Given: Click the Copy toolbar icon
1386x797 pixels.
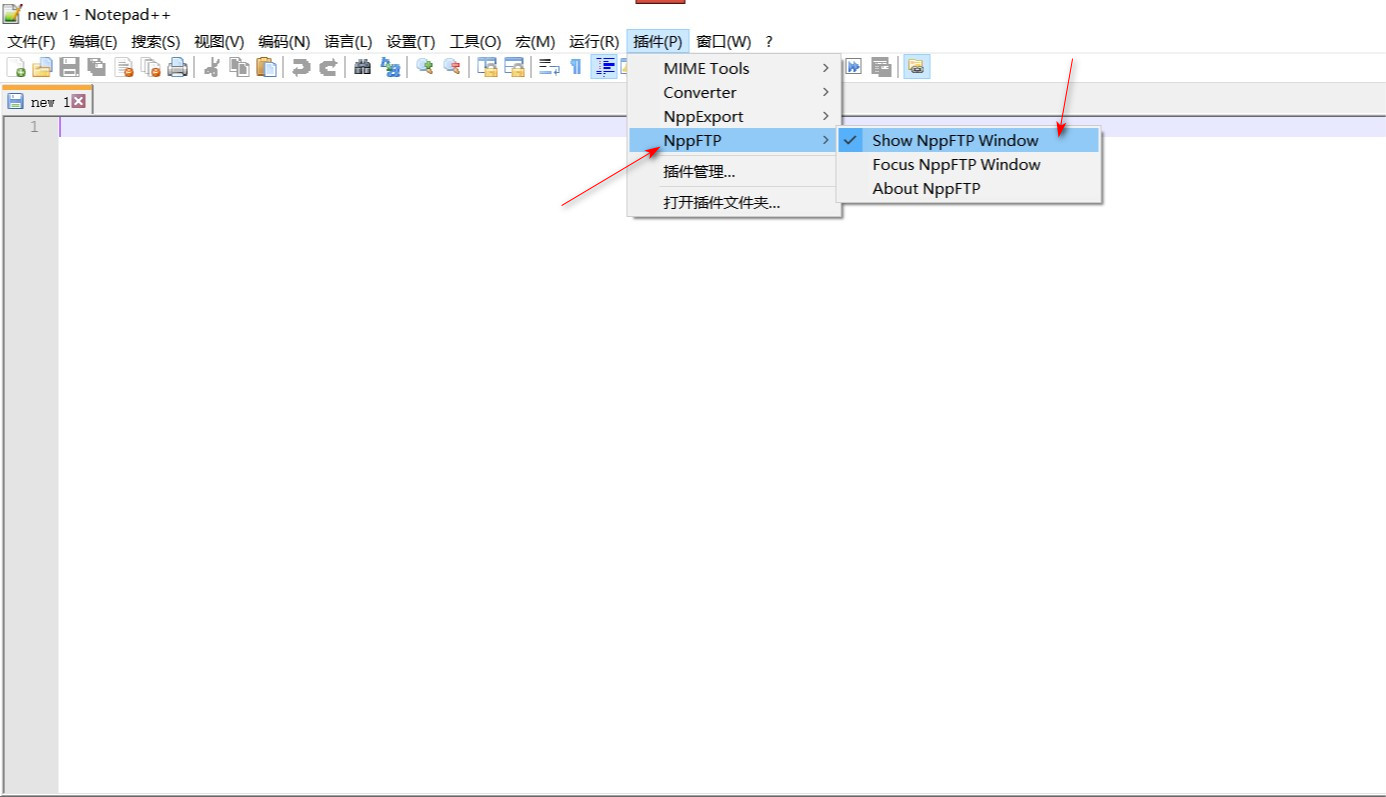Looking at the screenshot, I should [x=239, y=67].
